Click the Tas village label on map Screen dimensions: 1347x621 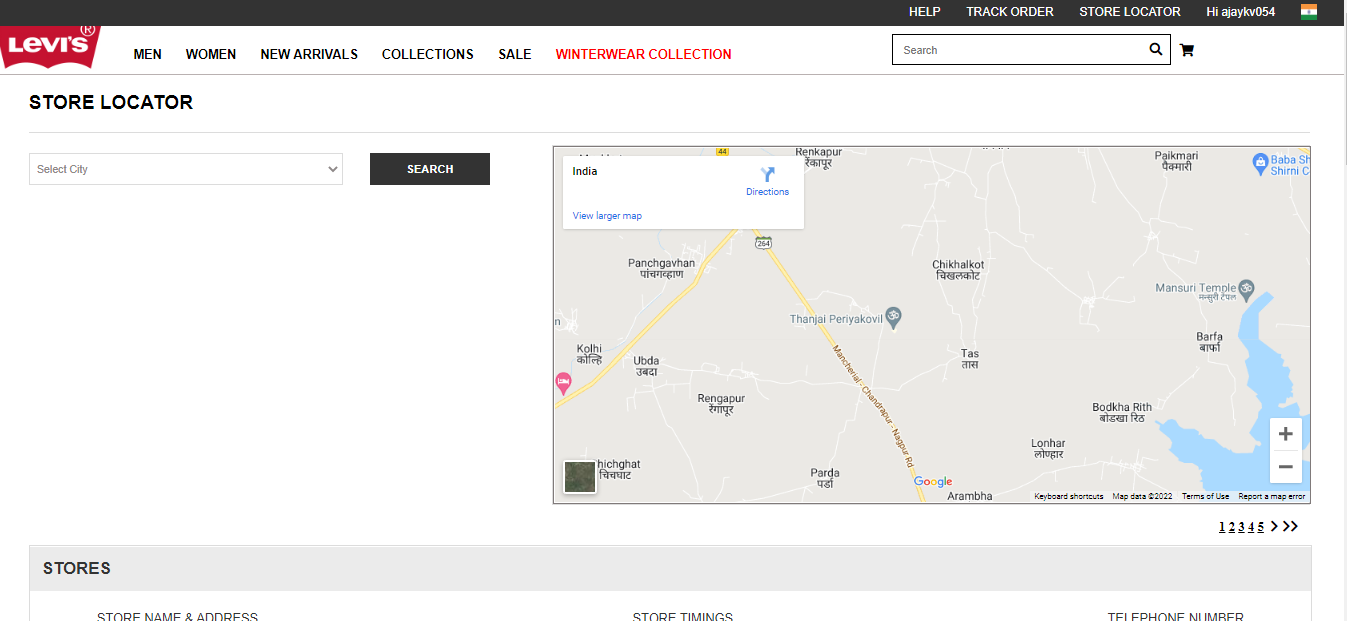click(x=970, y=359)
